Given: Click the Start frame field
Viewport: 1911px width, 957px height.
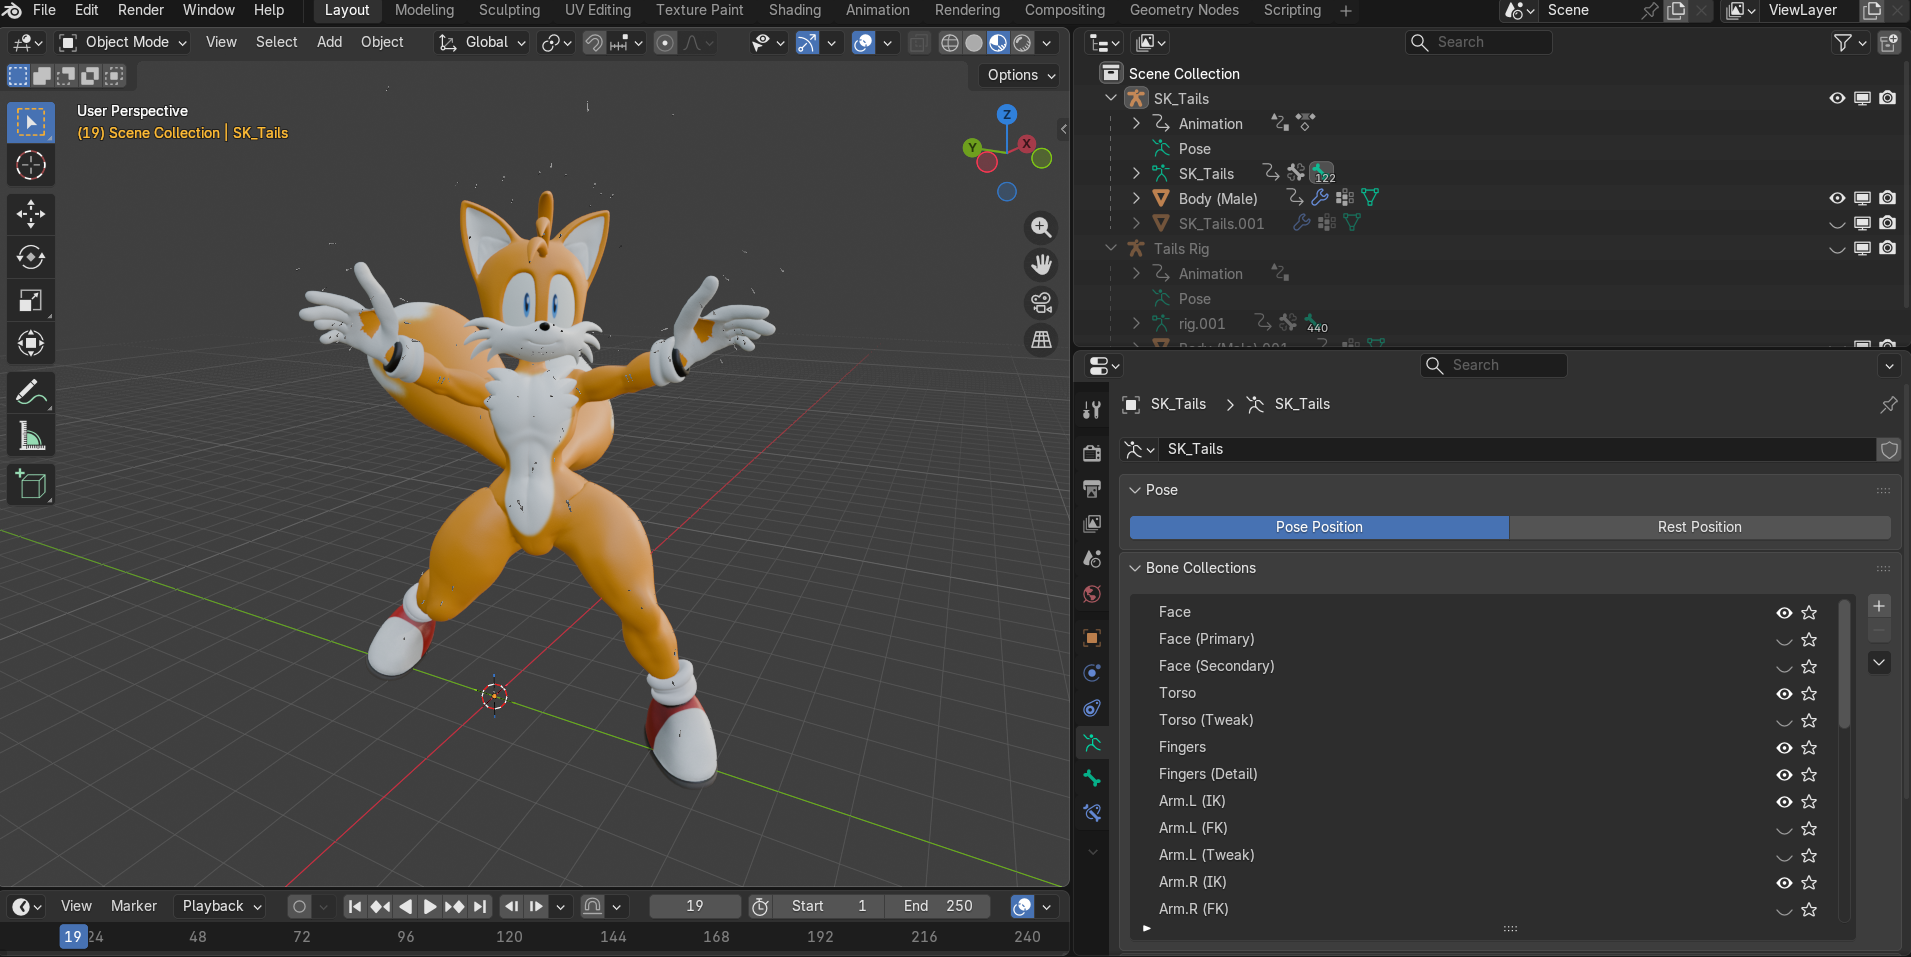Looking at the screenshot, I should (829, 906).
